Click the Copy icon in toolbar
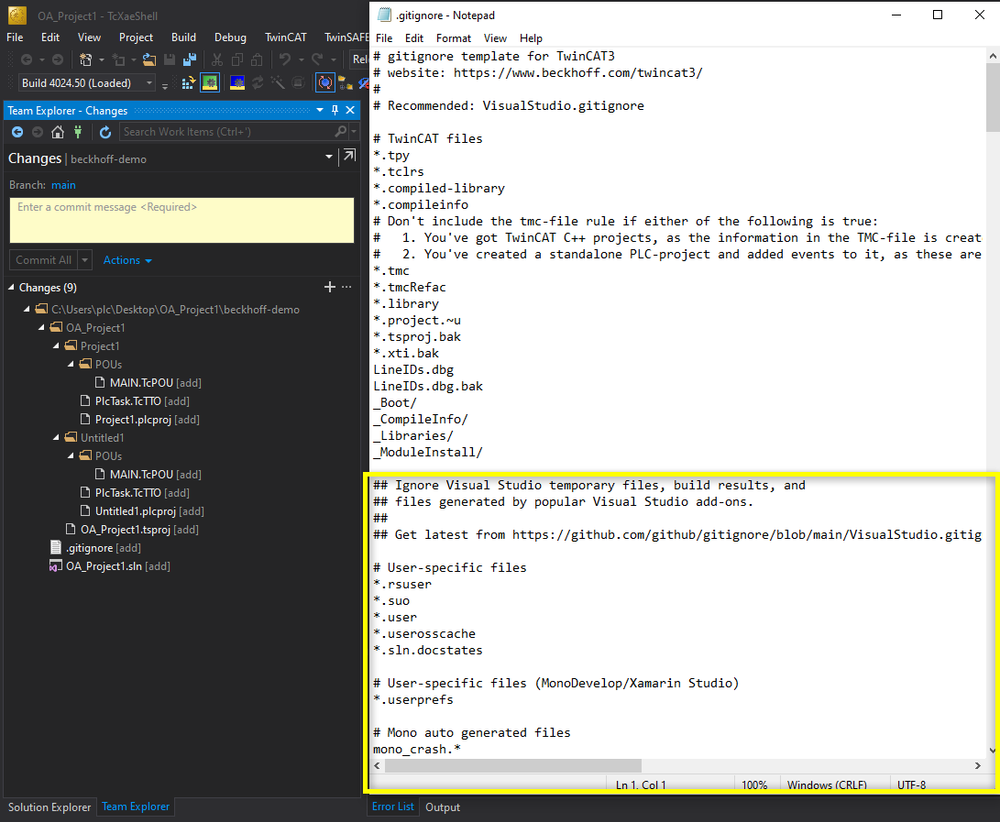The image size is (1000, 822). click(237, 60)
